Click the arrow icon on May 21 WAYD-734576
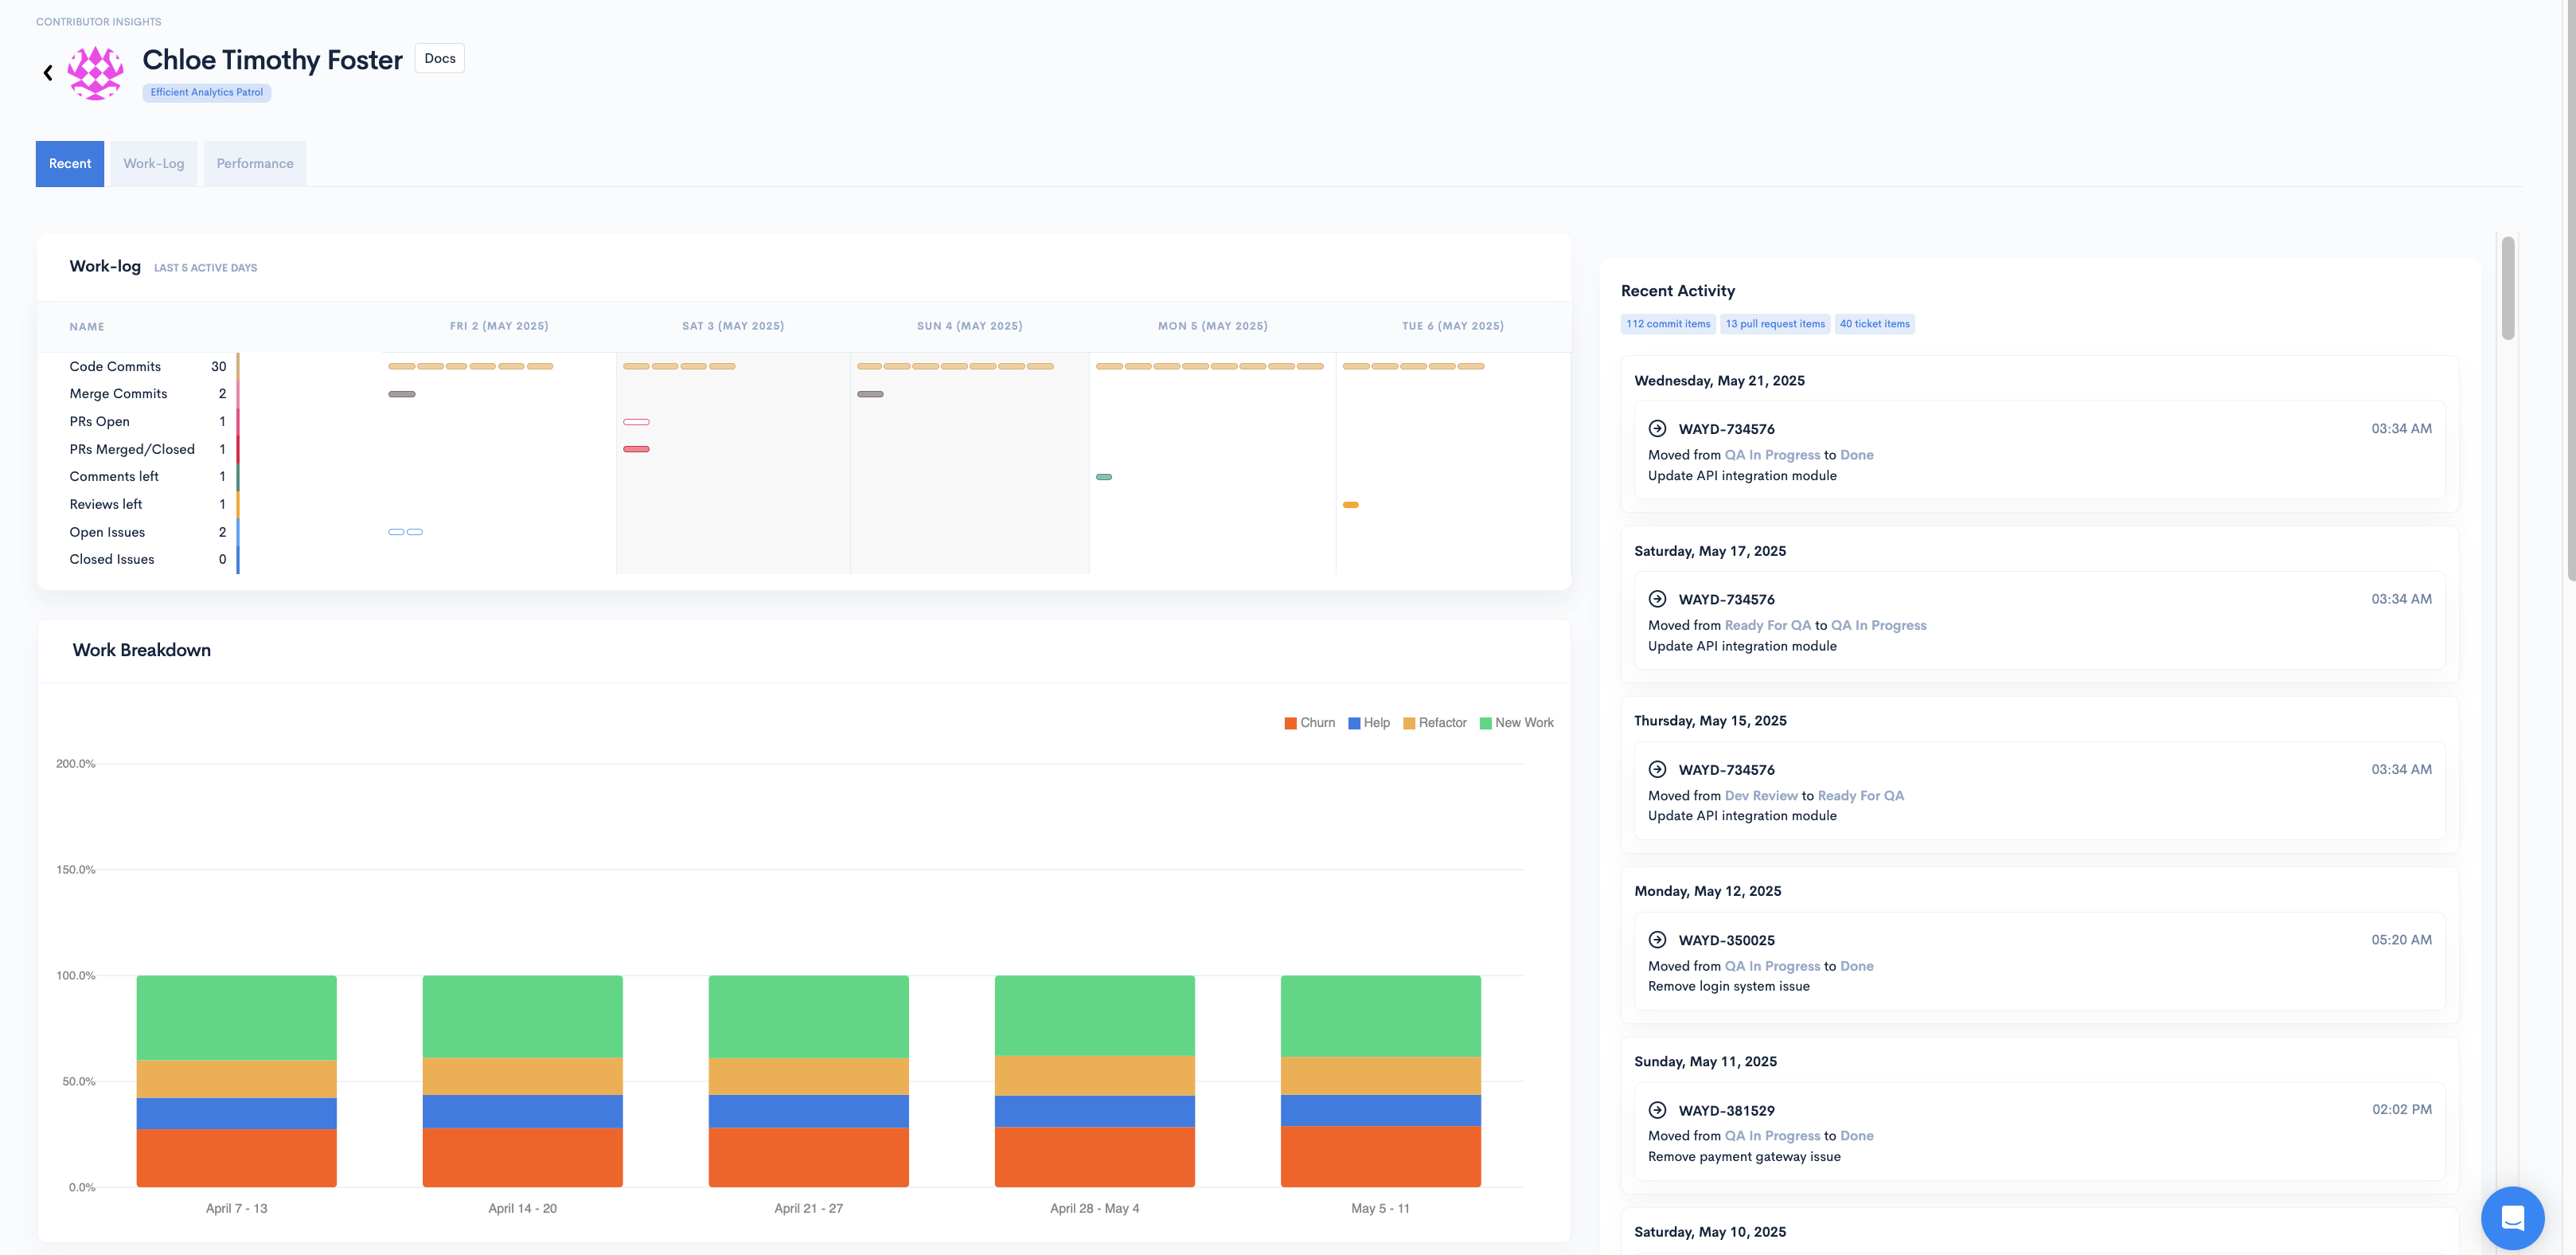 coord(1657,428)
